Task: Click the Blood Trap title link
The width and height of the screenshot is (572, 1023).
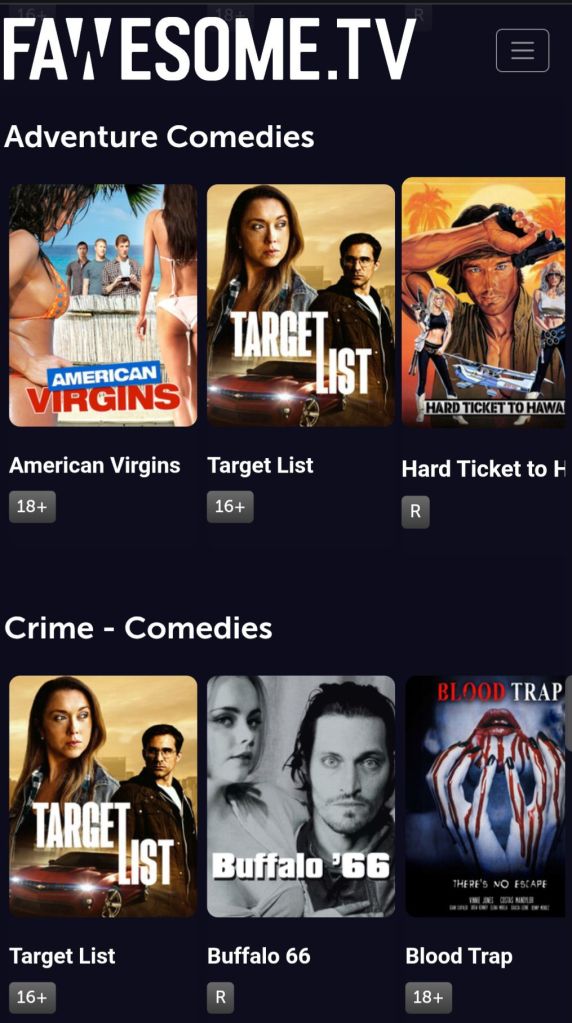Action: (x=459, y=956)
